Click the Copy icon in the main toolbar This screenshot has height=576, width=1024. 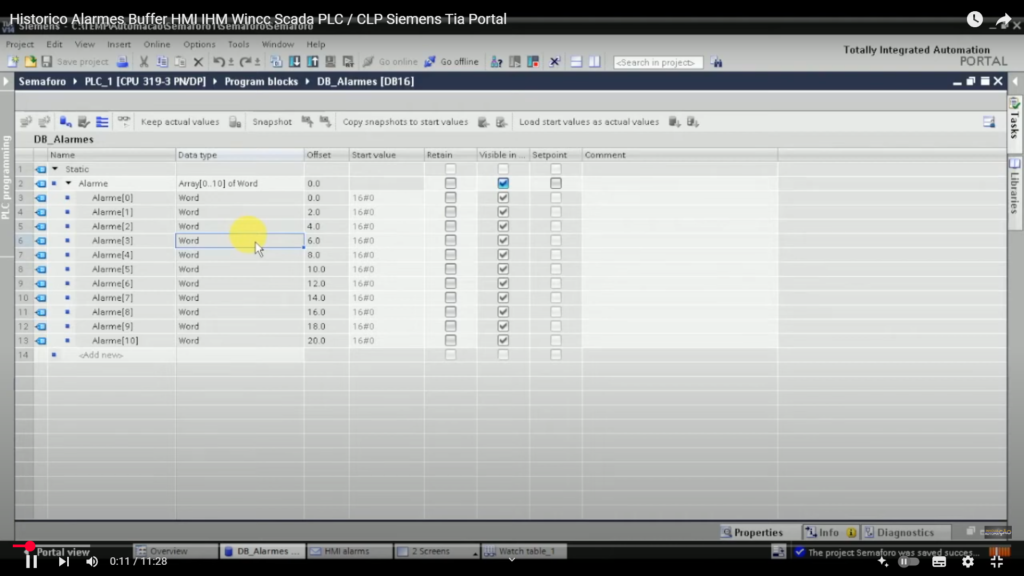click(162, 62)
